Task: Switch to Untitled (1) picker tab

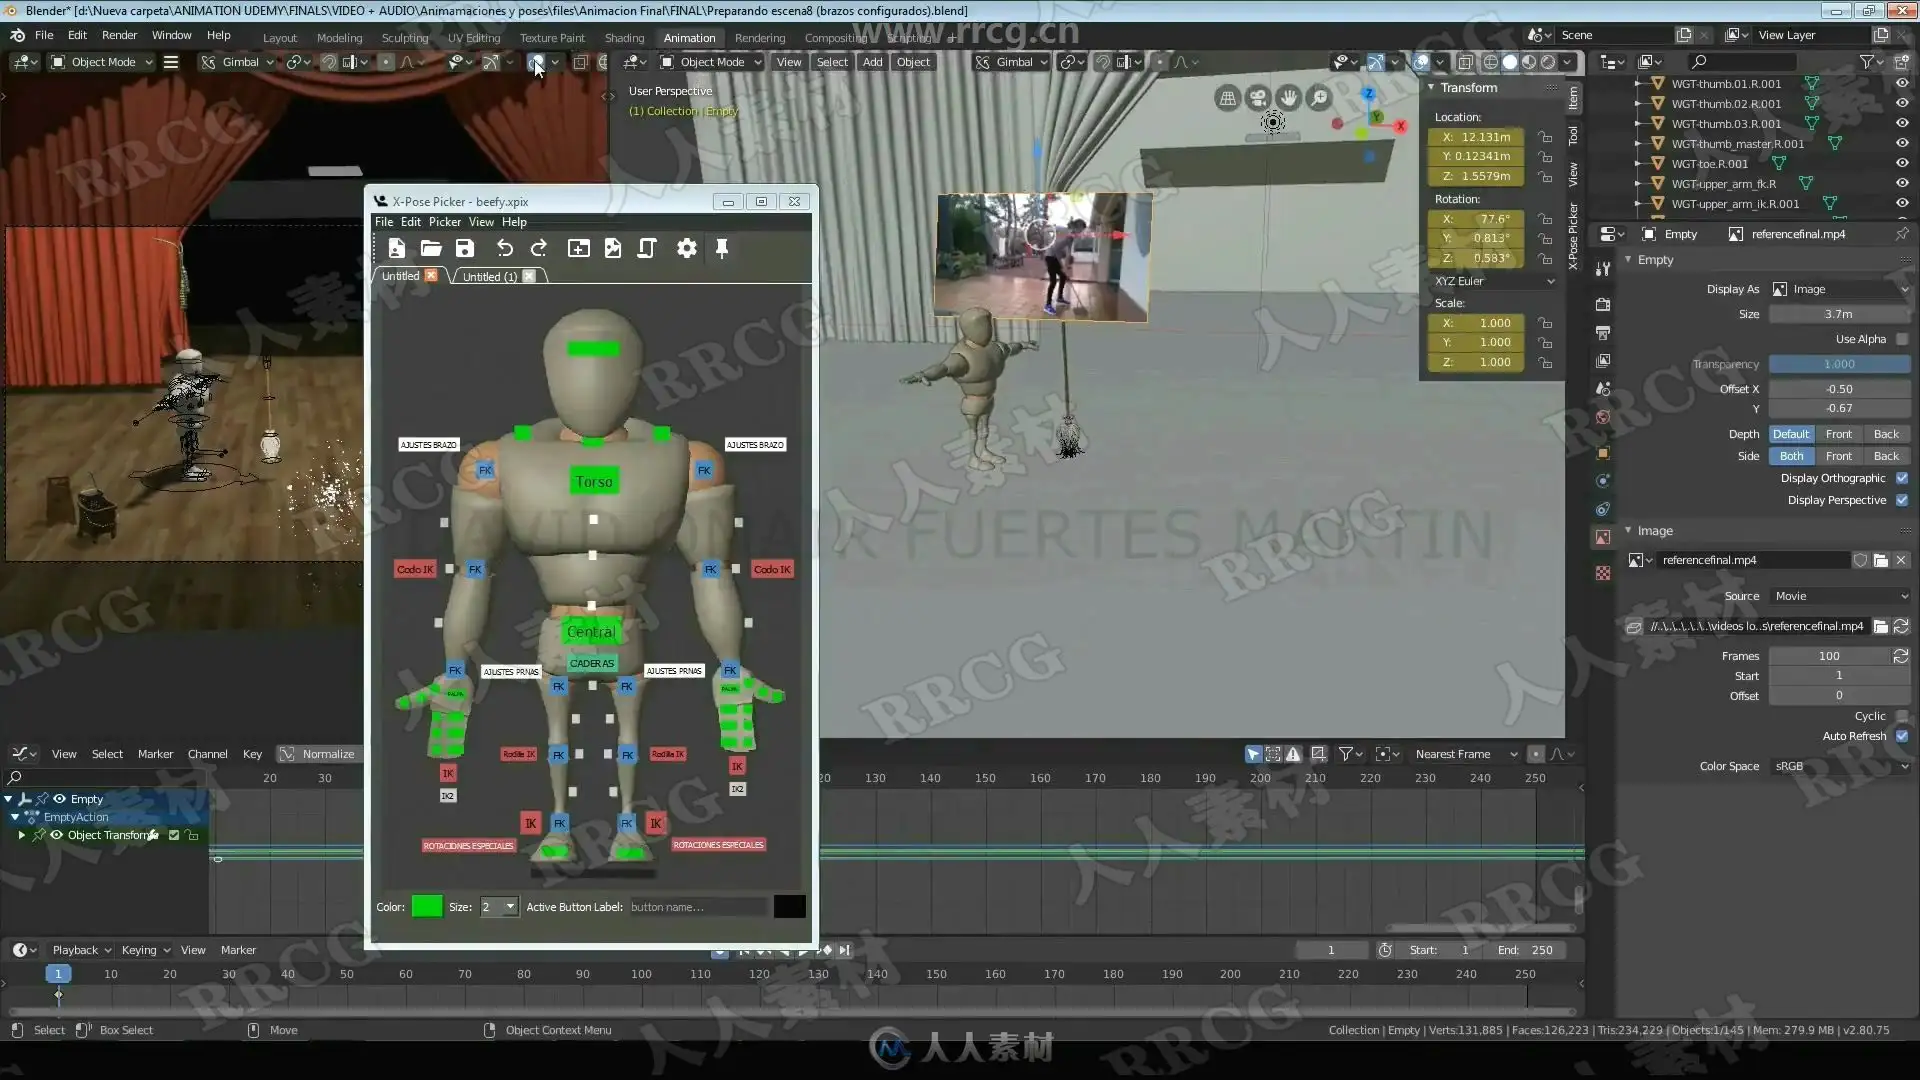Action: 489,277
